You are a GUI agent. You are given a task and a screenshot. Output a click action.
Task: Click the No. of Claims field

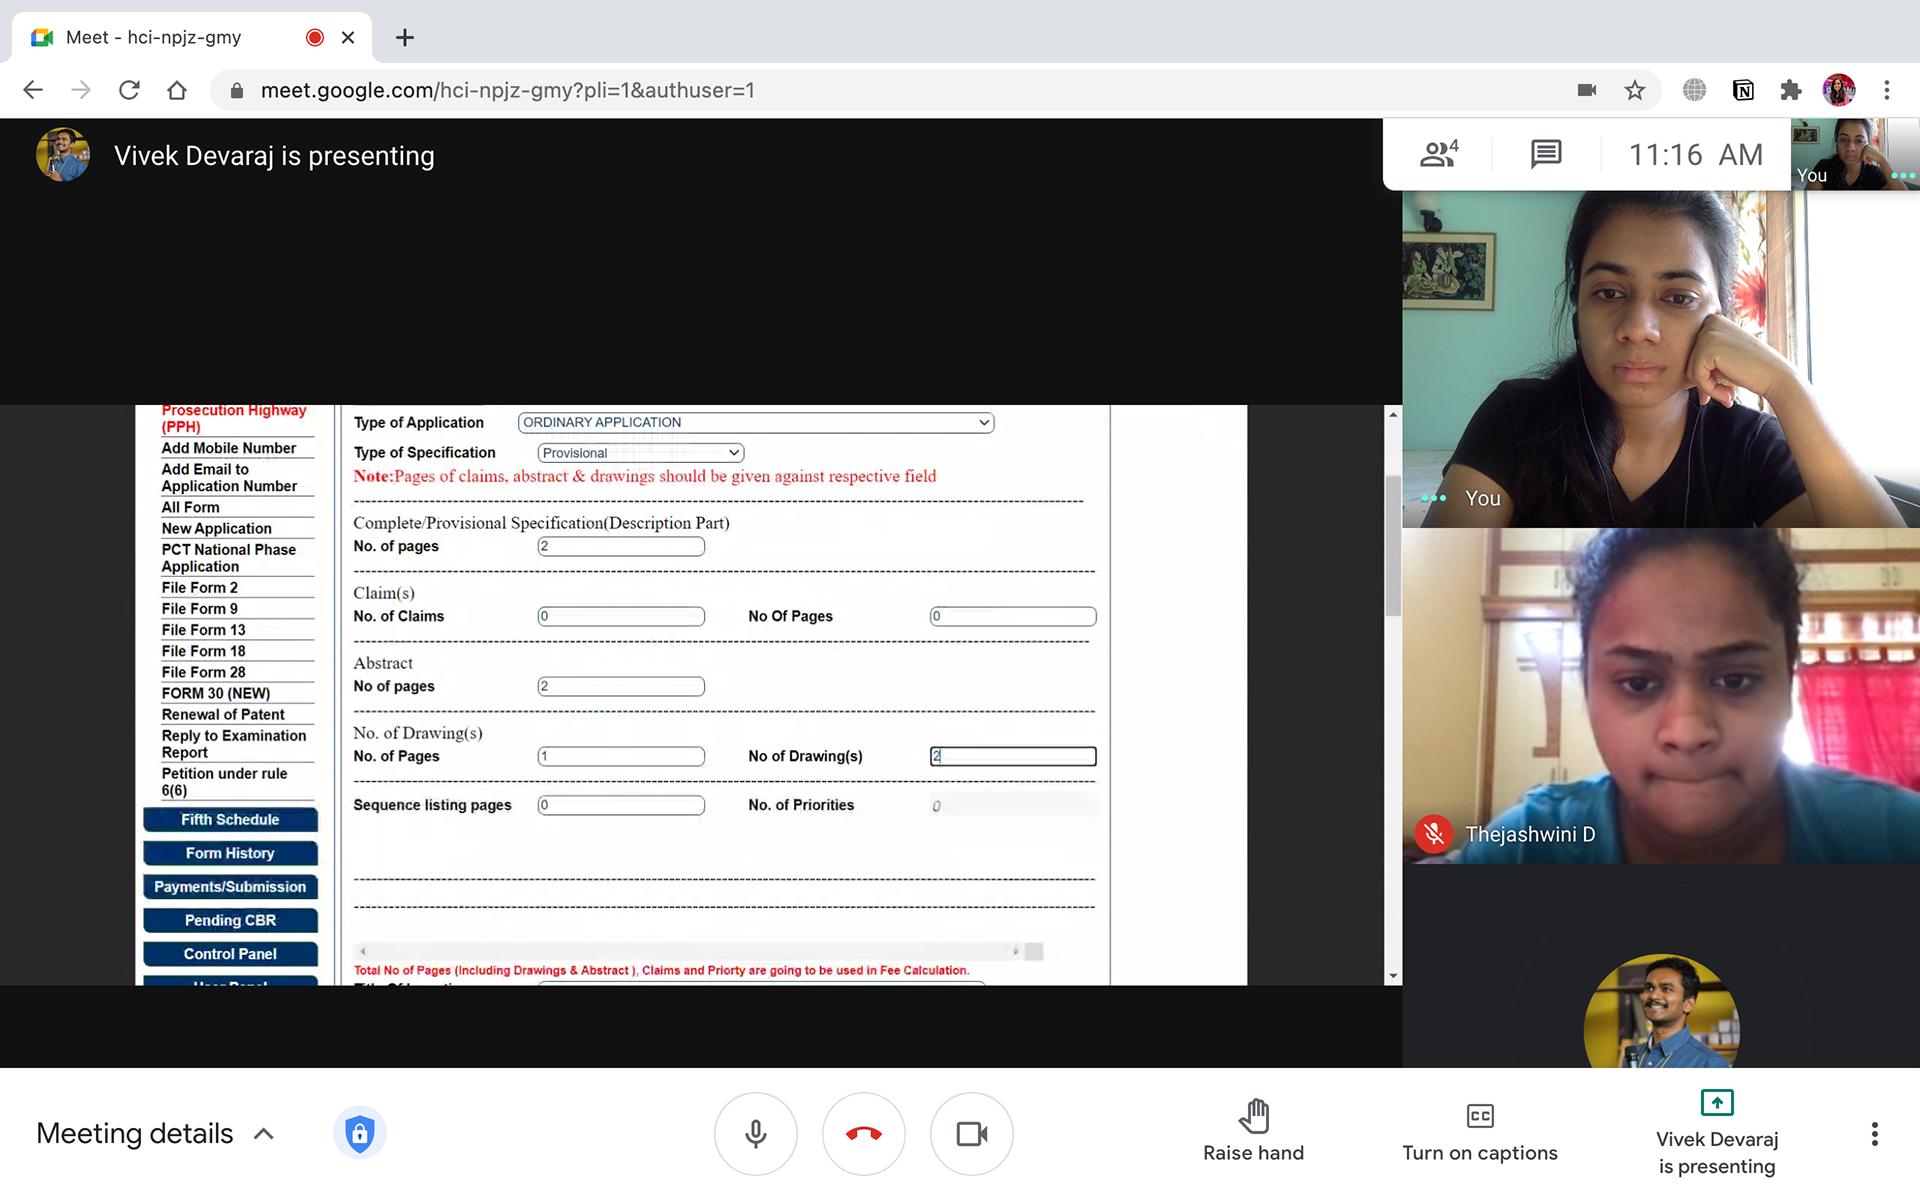click(x=621, y=616)
